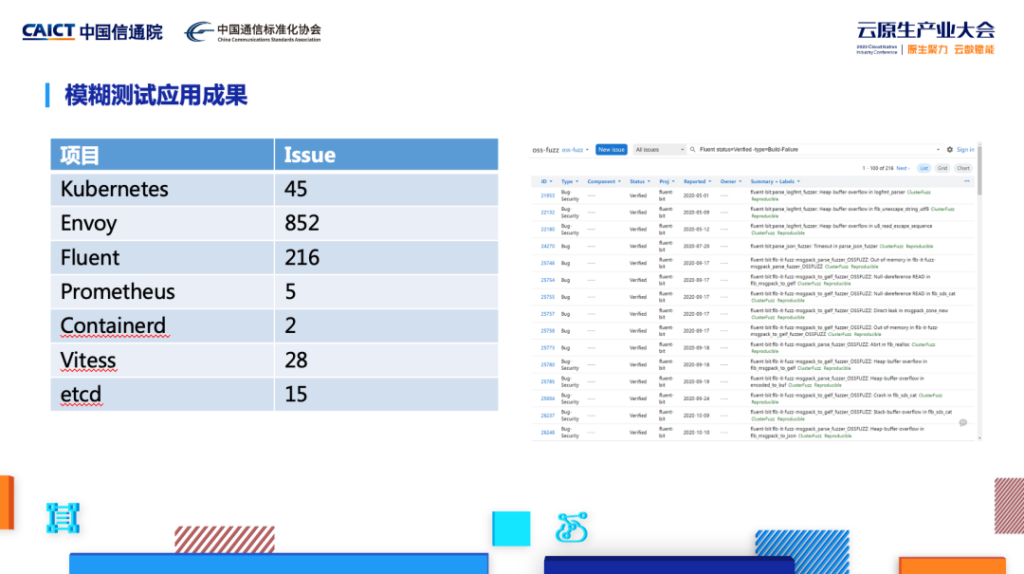Open issue 22152

(547, 212)
